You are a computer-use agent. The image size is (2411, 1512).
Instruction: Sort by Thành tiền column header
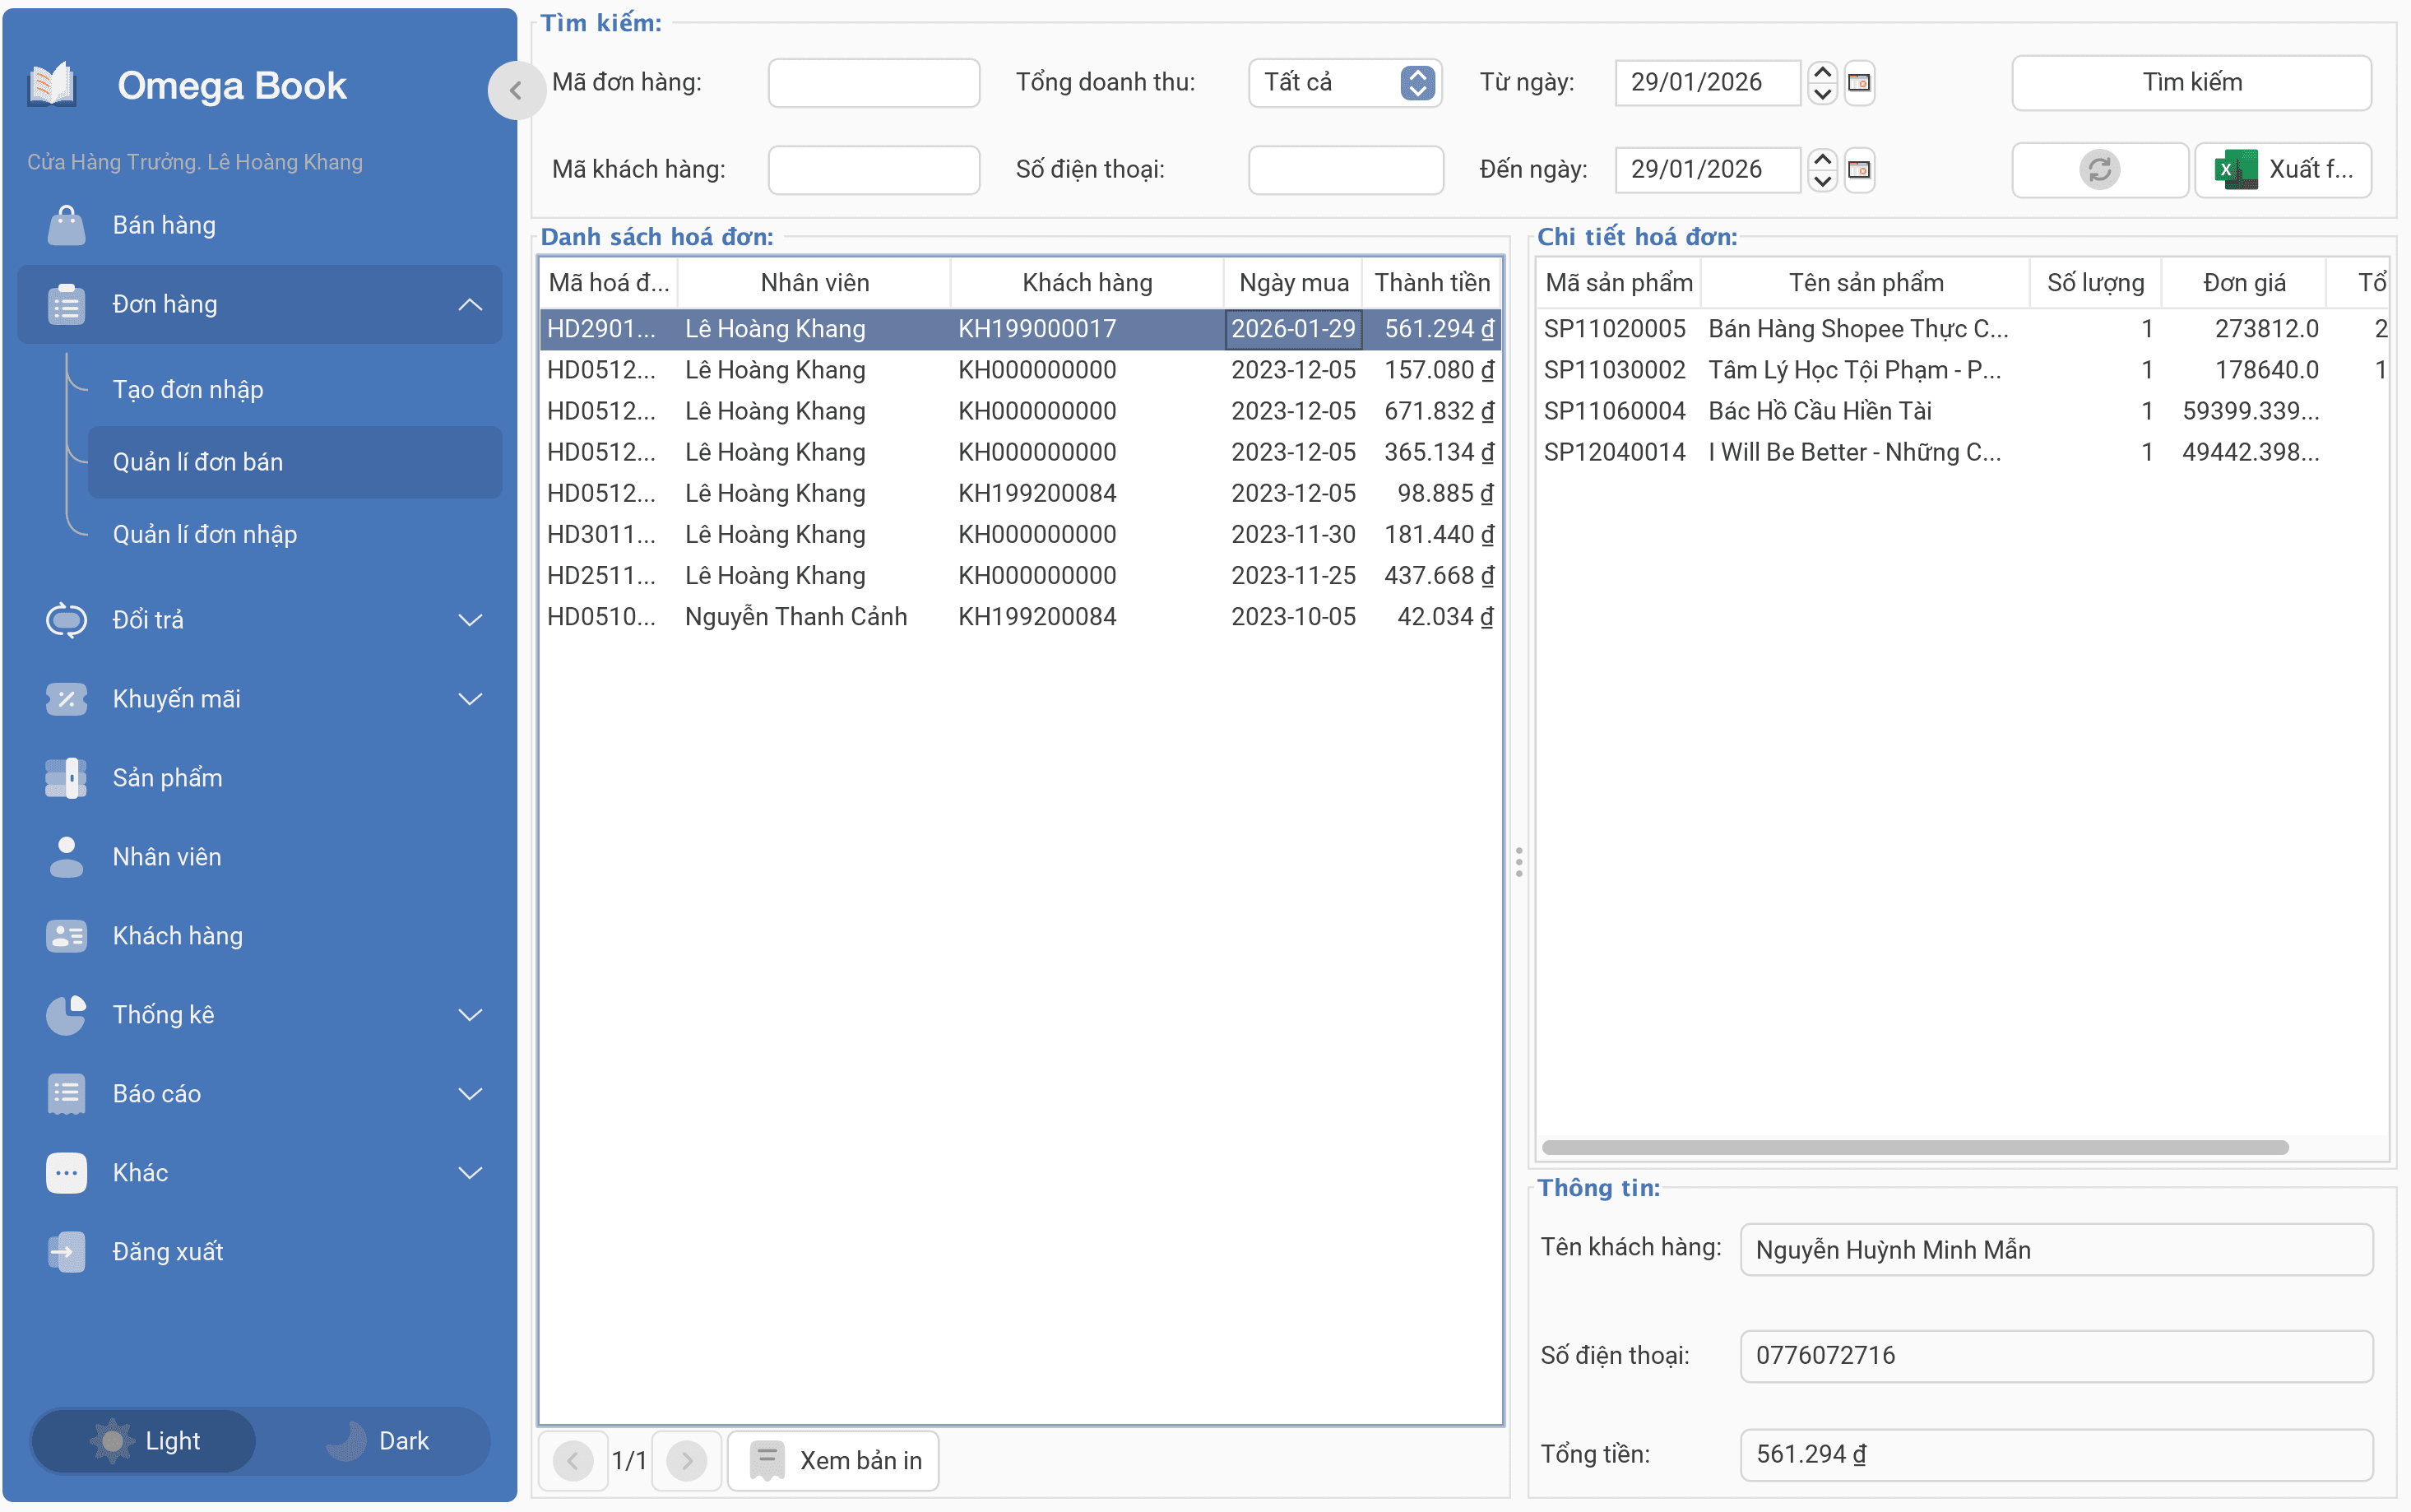1432,283
